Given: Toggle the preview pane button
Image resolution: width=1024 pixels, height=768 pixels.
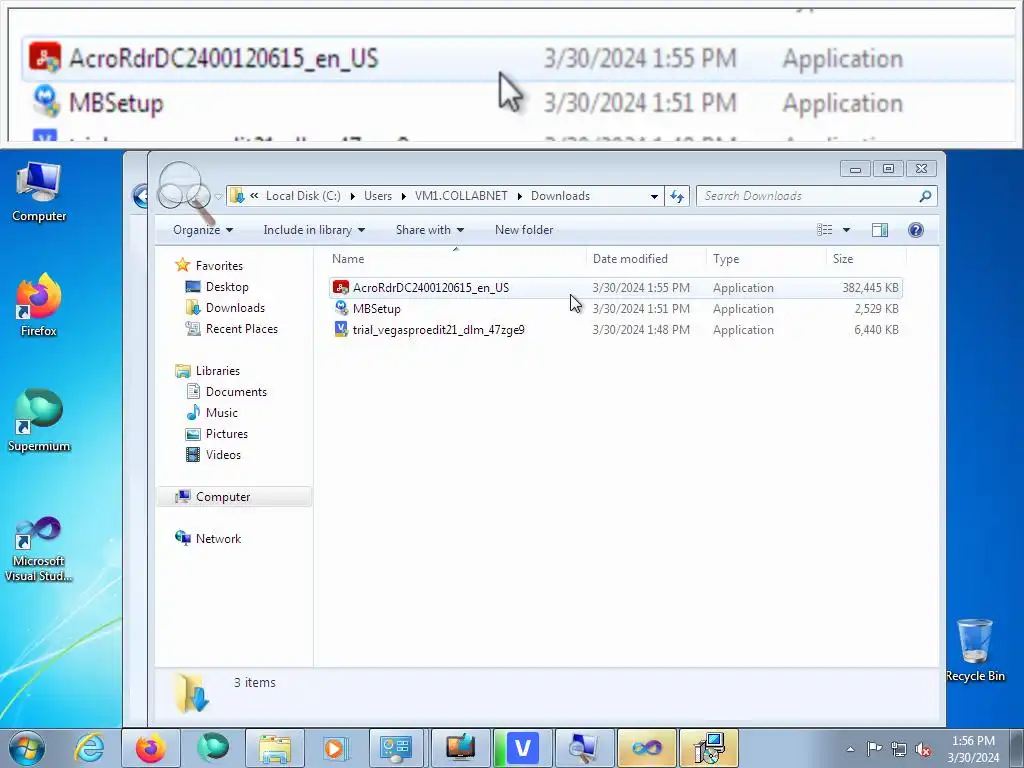Looking at the screenshot, I should click(x=880, y=230).
